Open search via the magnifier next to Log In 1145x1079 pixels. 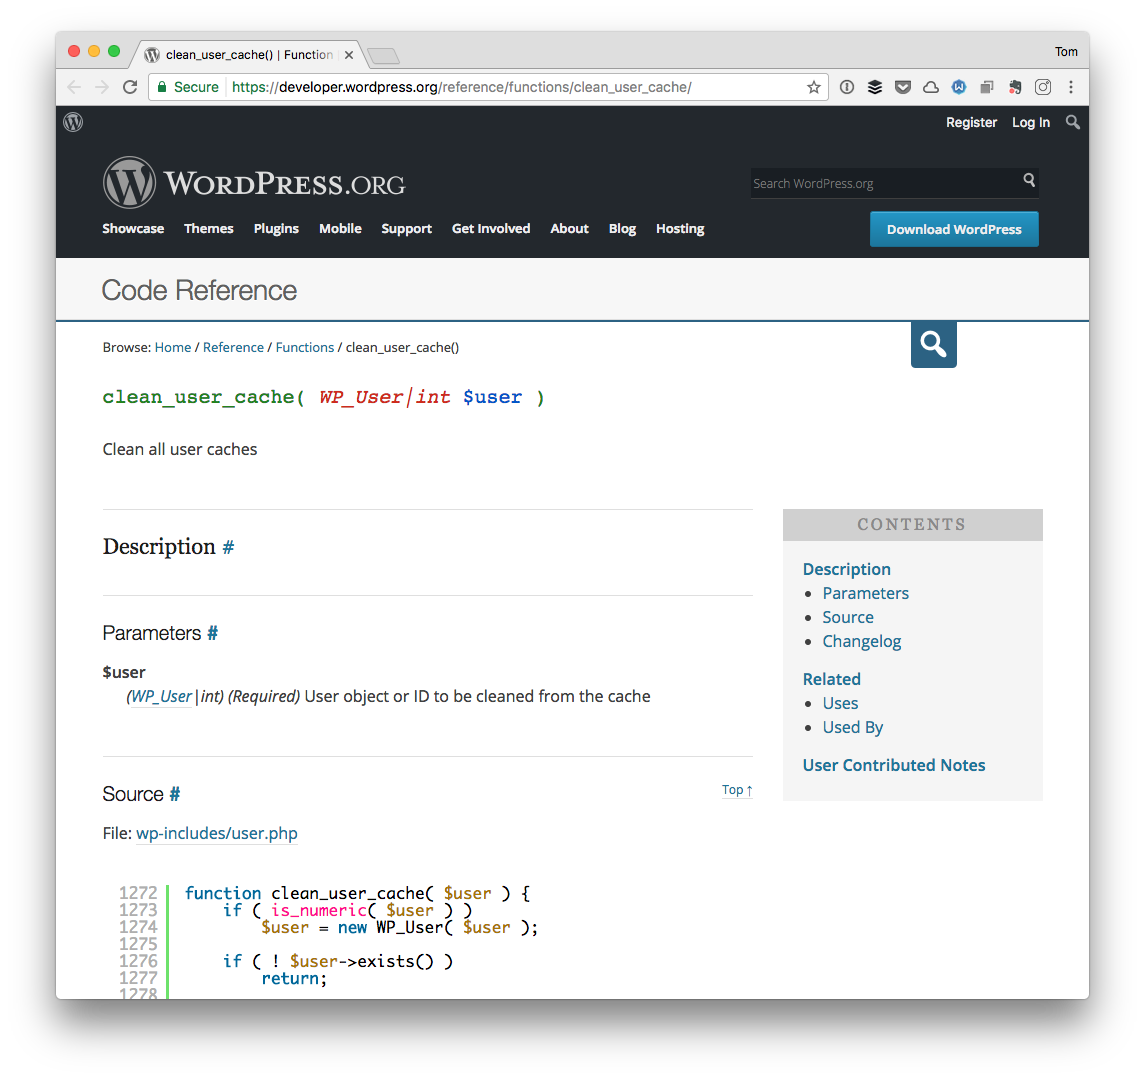click(x=1072, y=122)
